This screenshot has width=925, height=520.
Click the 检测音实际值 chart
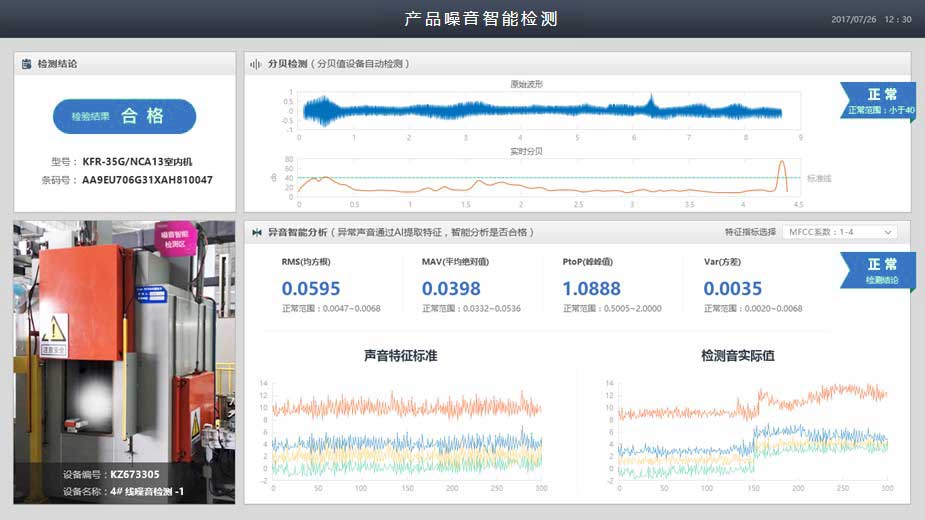coord(752,428)
